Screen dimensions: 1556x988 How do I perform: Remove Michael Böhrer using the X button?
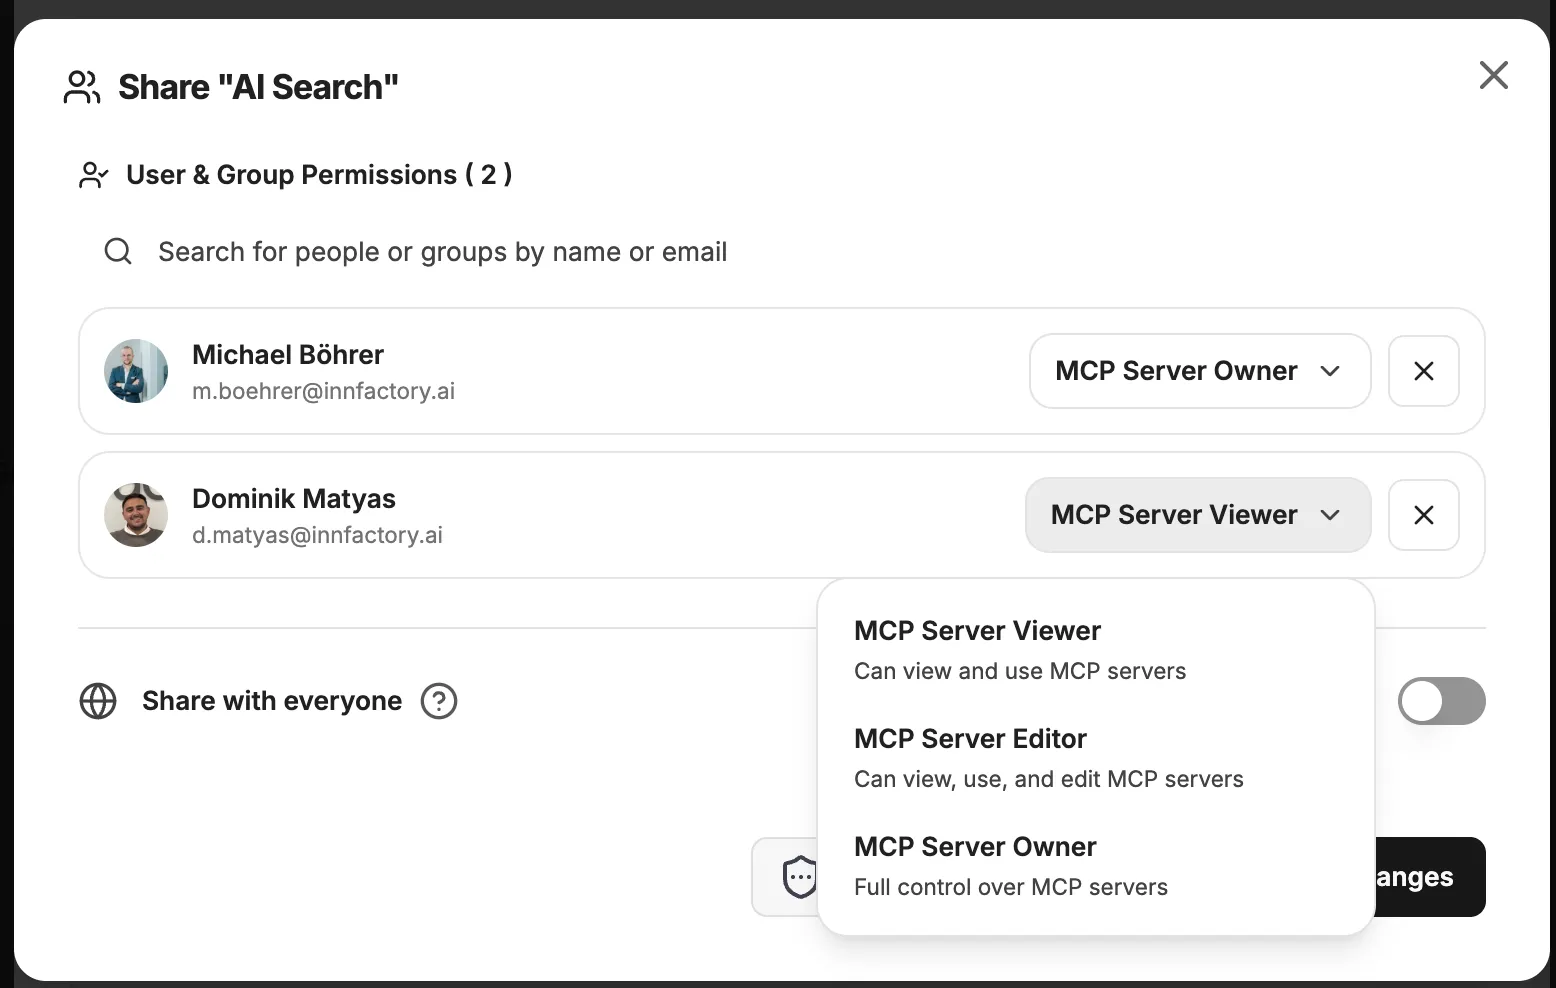coord(1423,371)
